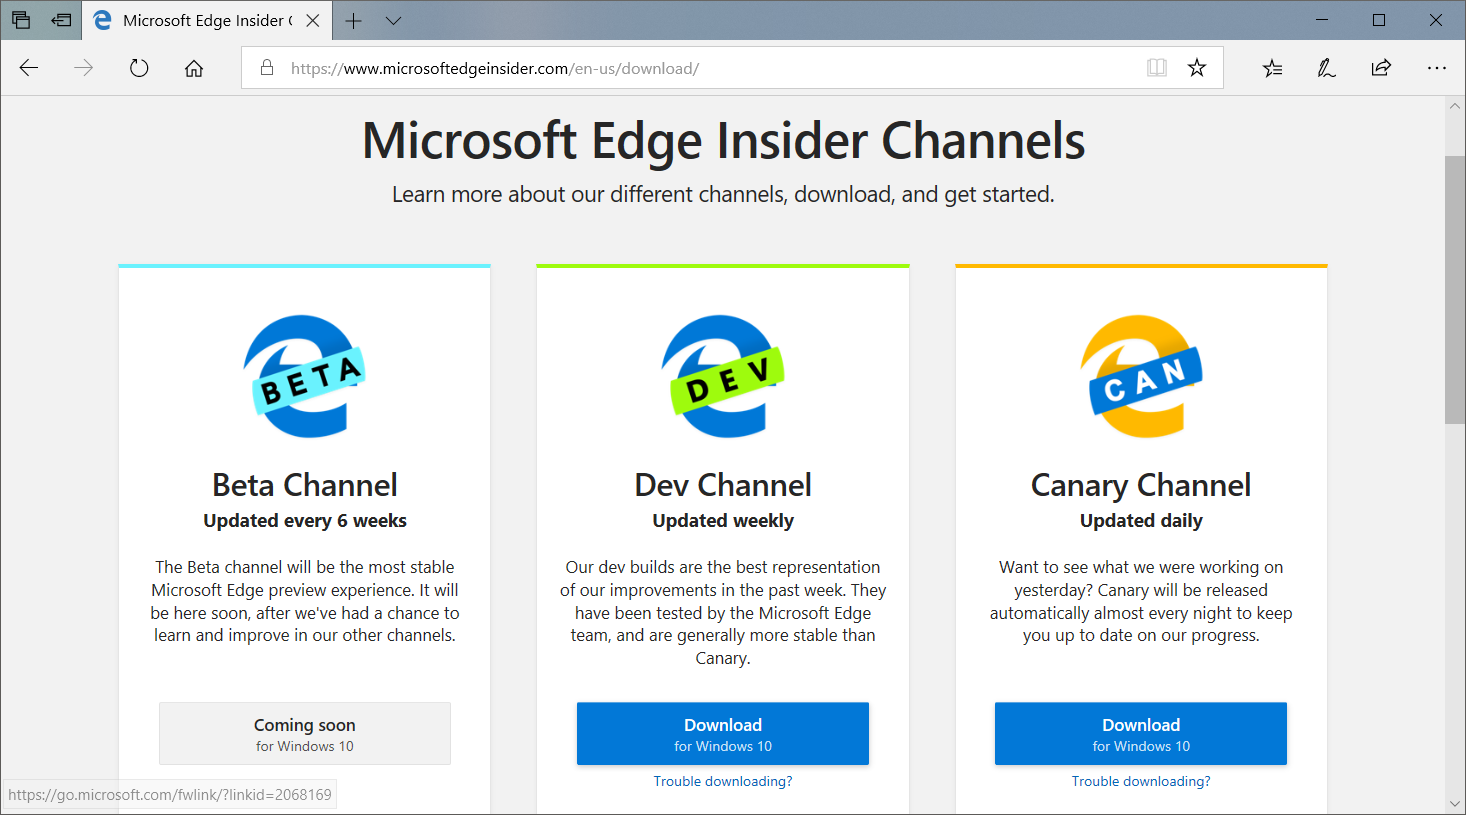Click the Beta Edge logo

[304, 376]
